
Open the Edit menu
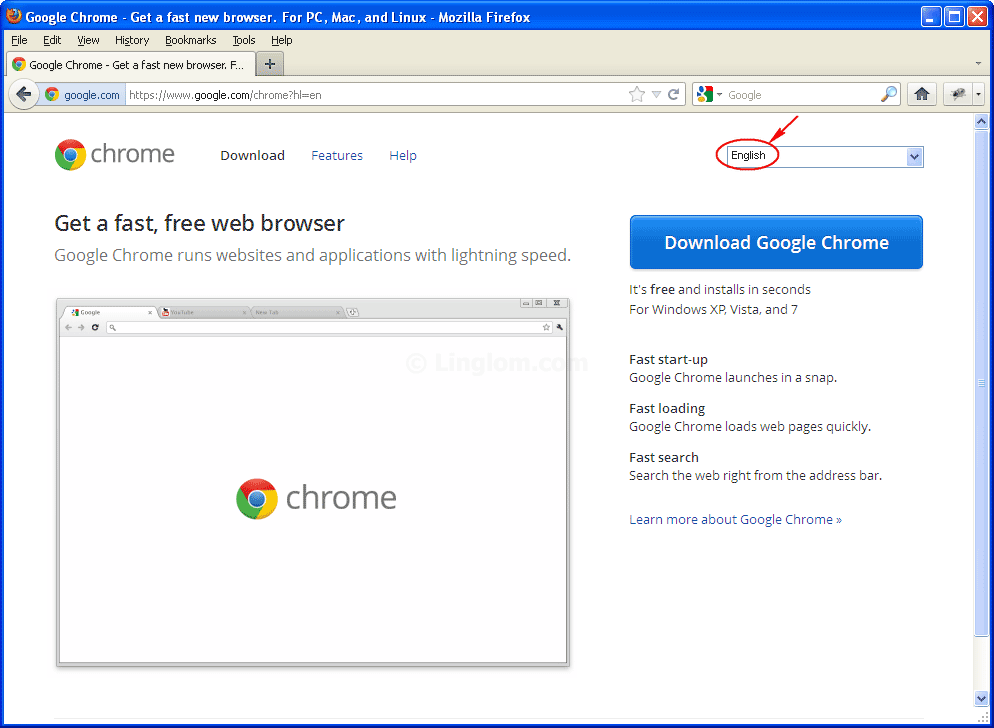tap(52, 40)
